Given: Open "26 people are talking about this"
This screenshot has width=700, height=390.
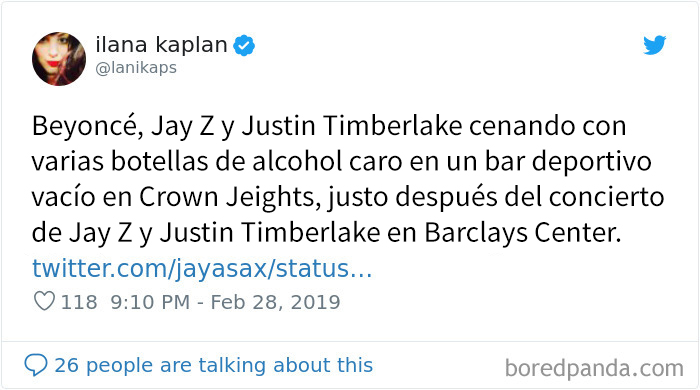Looking at the screenshot, I should click(x=213, y=365).
